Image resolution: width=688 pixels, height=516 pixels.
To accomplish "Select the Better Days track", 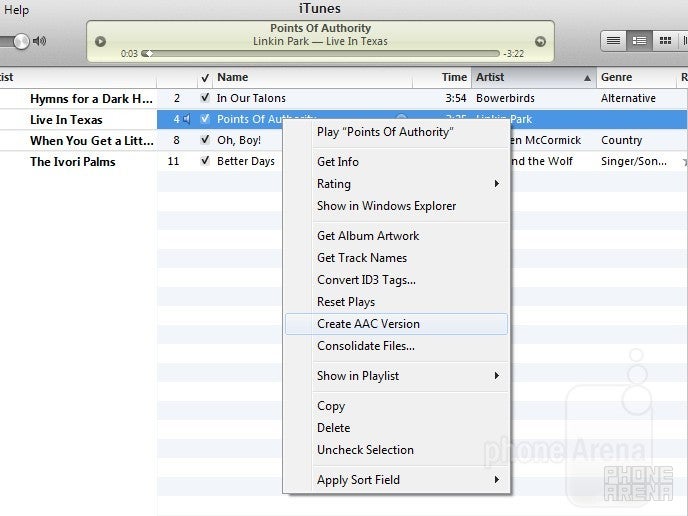I will point(246,161).
